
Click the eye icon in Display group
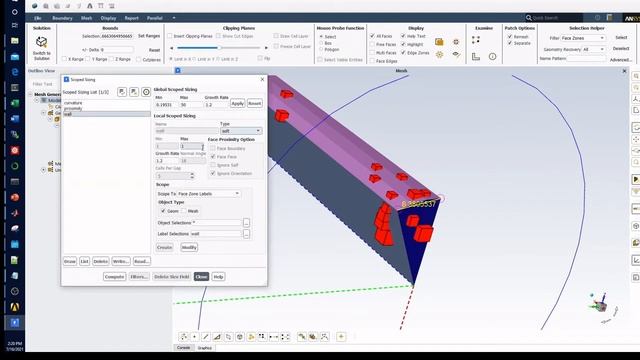[456, 54]
